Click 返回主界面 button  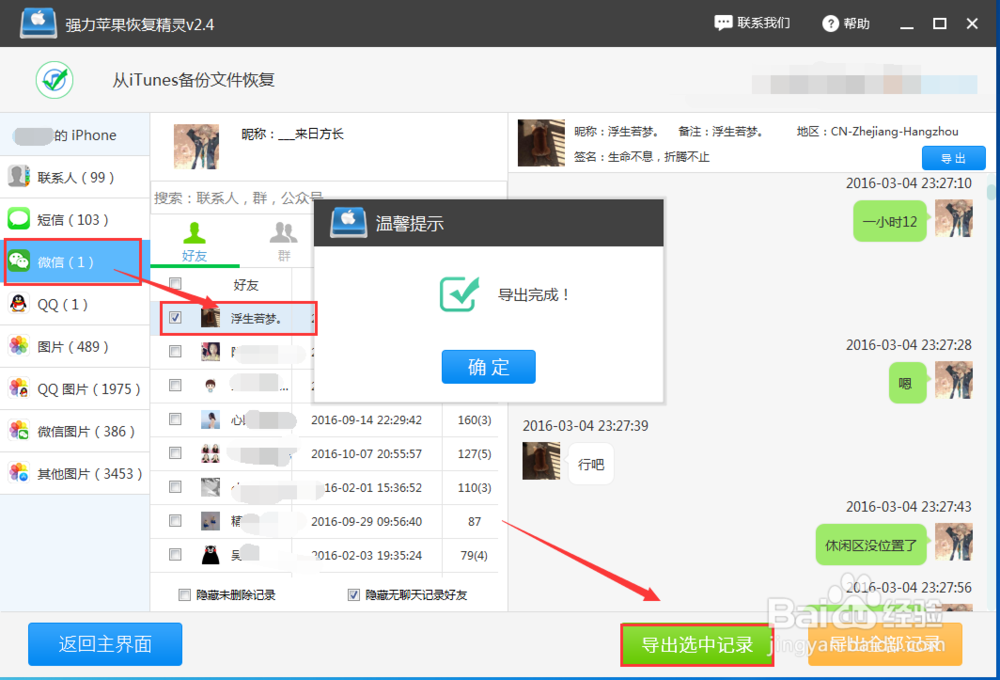(105, 644)
